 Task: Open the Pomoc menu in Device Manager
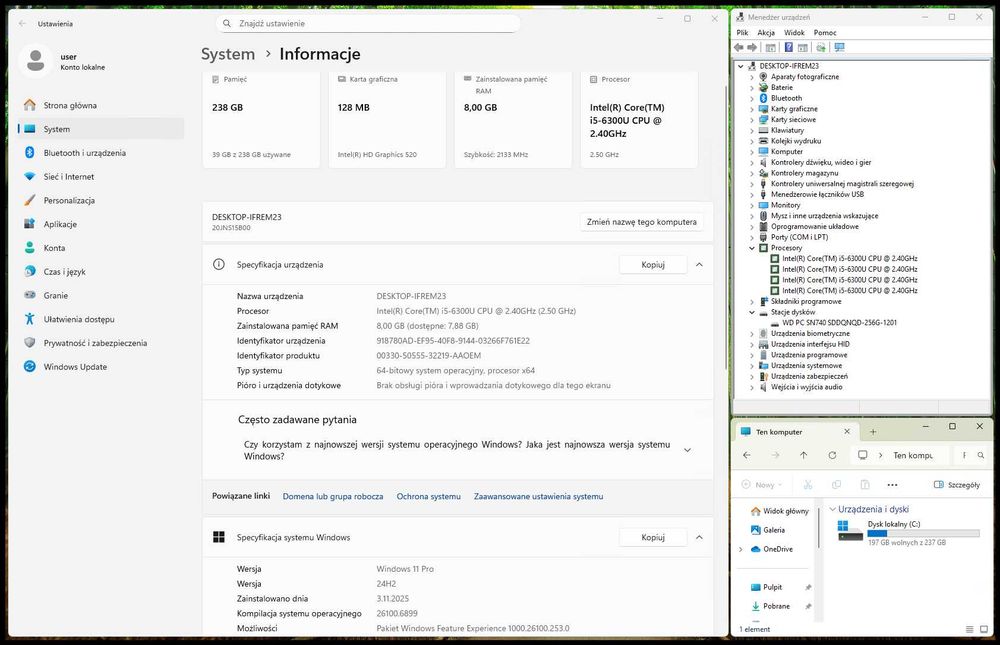pos(825,33)
